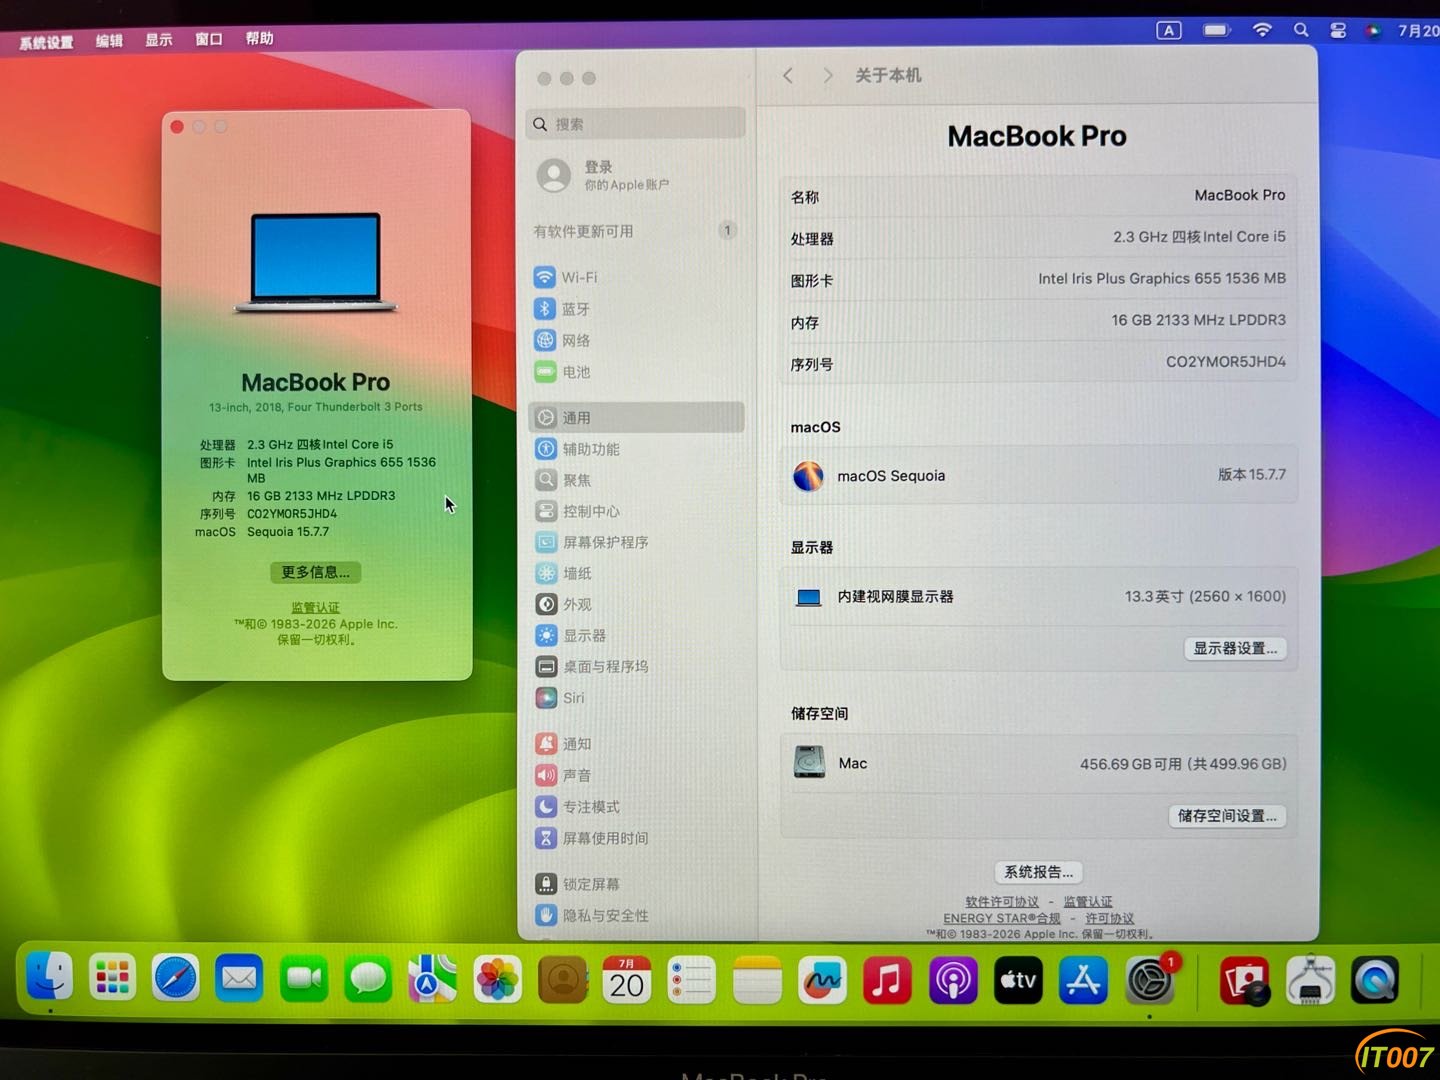The height and width of the screenshot is (1080, 1440).
Task: Click Spotlight search icon in menu bar
Action: point(1301,30)
